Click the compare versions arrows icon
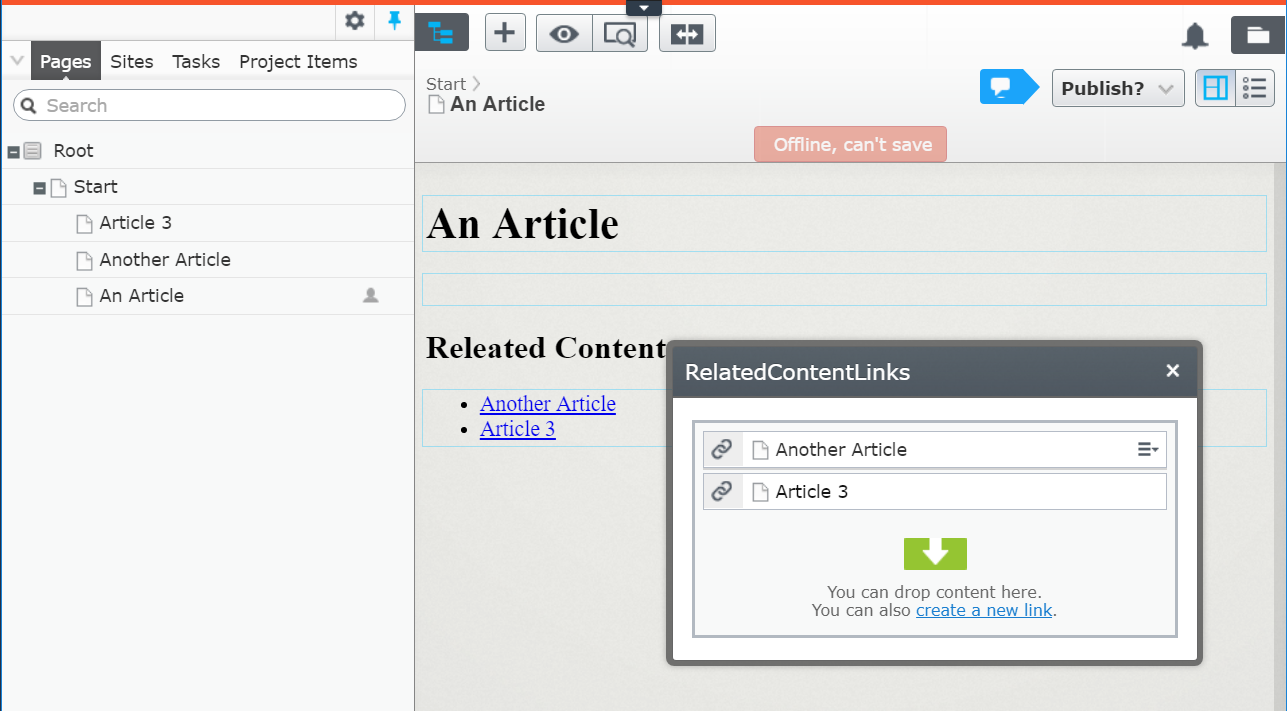 click(x=687, y=33)
